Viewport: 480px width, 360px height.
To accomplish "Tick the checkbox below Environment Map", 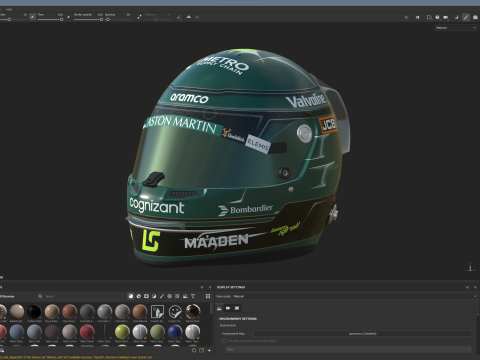I will (224, 341).
